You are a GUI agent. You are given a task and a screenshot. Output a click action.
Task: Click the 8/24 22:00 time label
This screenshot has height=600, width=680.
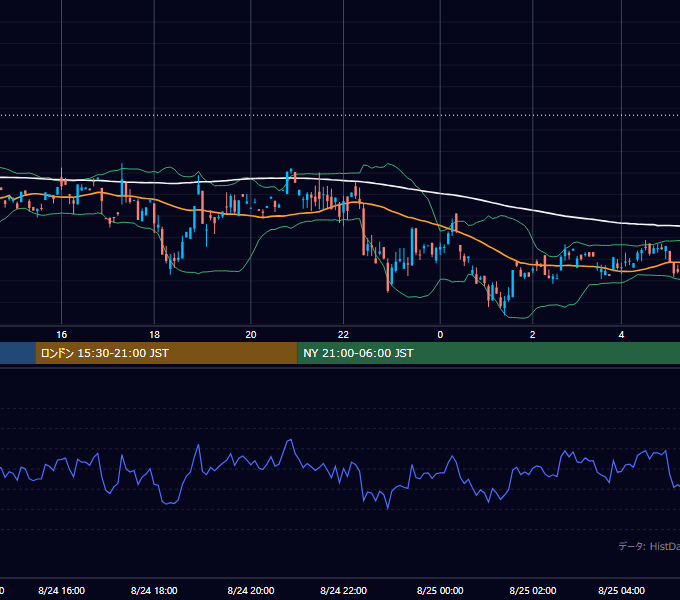coord(343,590)
